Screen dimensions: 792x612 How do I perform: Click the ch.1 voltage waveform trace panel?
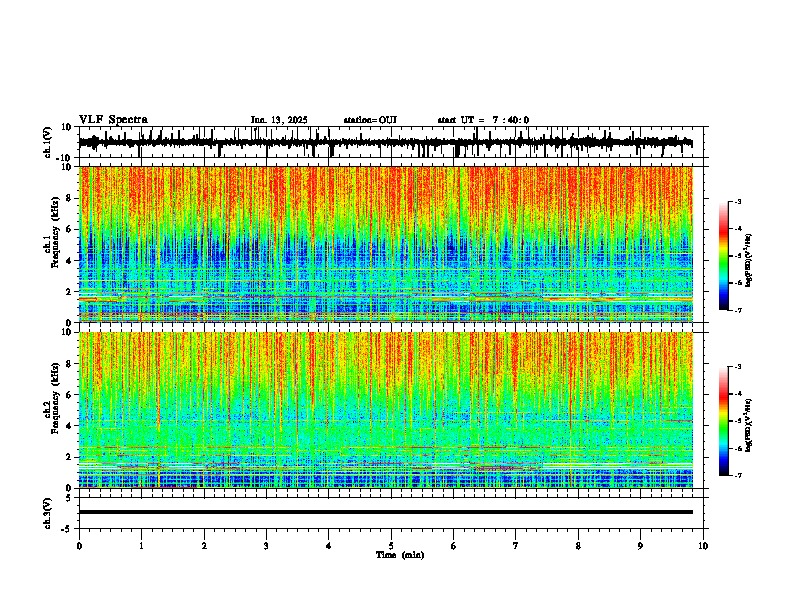click(391, 142)
